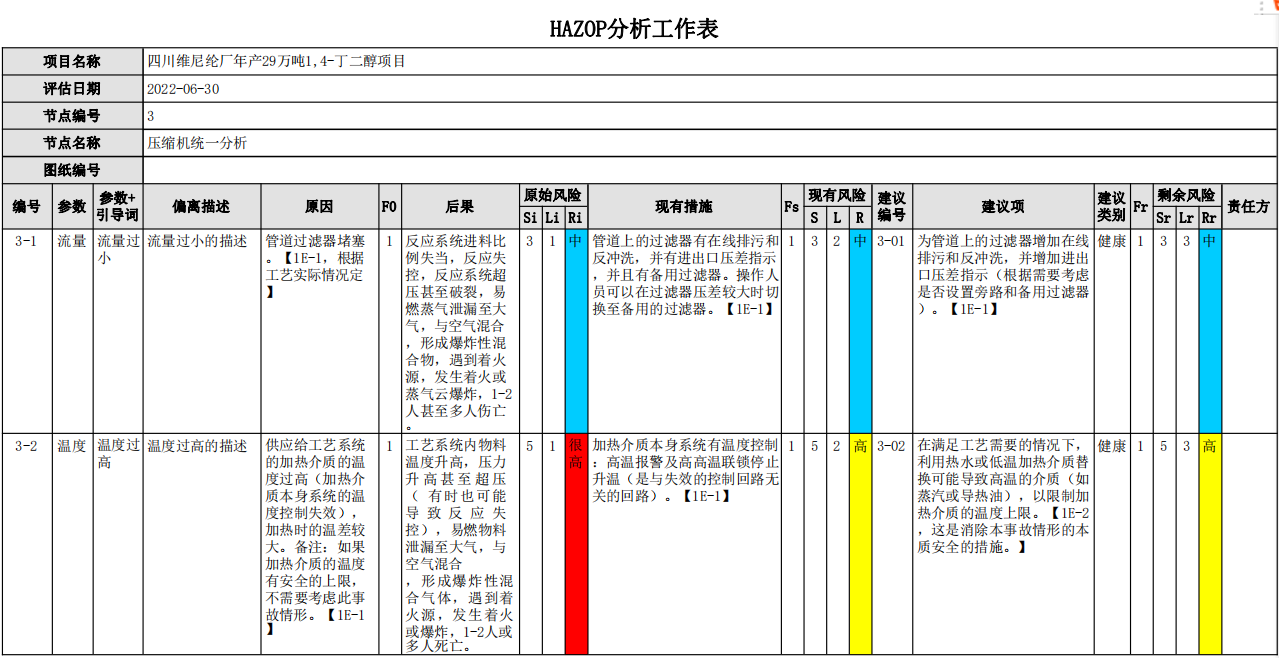The width and height of the screenshot is (1279, 658).
Task: Click the 建议类别 column header
Action: click(1113, 206)
